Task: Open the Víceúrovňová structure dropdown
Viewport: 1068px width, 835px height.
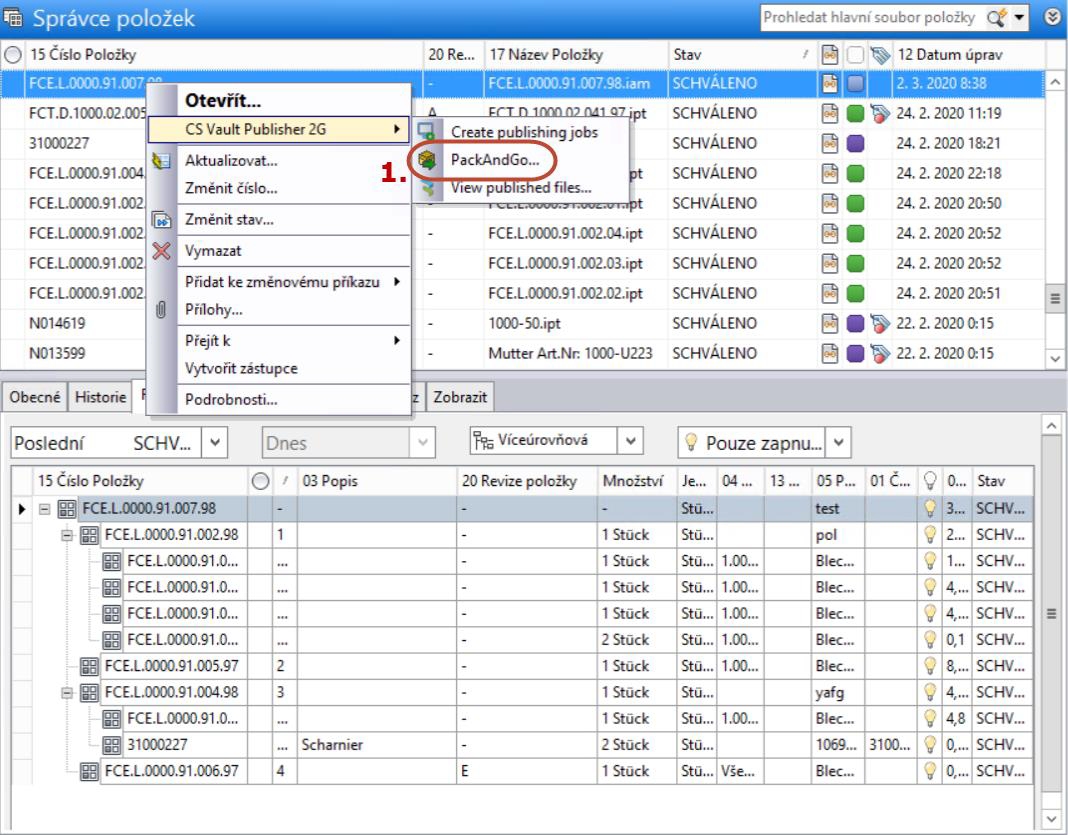Action: [x=630, y=441]
